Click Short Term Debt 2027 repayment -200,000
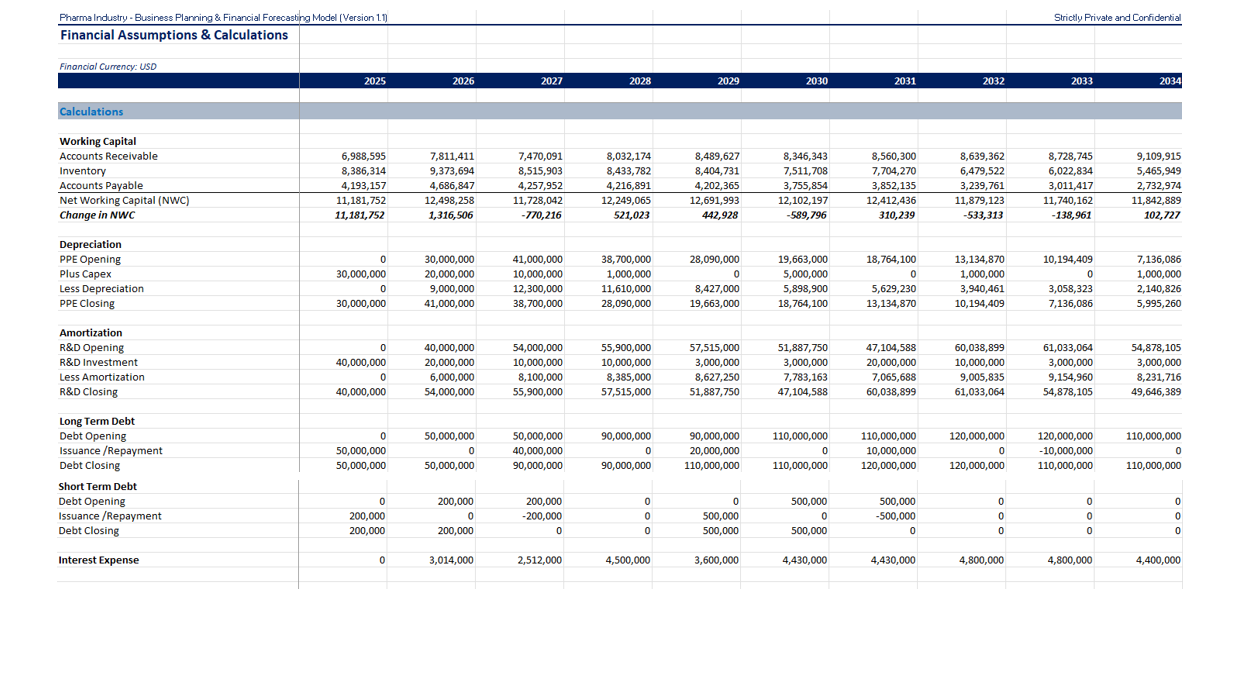This screenshot has height=693, width=1236. (x=543, y=516)
